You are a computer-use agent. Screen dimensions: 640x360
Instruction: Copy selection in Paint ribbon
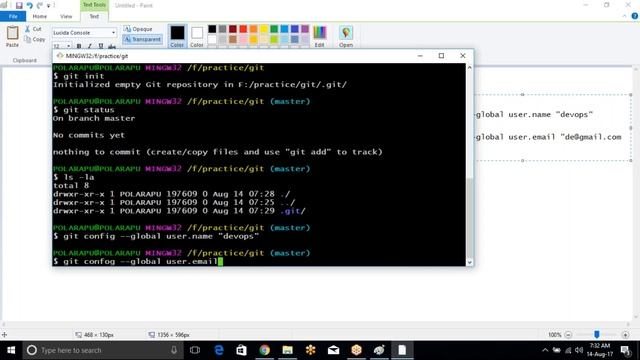point(35,39)
